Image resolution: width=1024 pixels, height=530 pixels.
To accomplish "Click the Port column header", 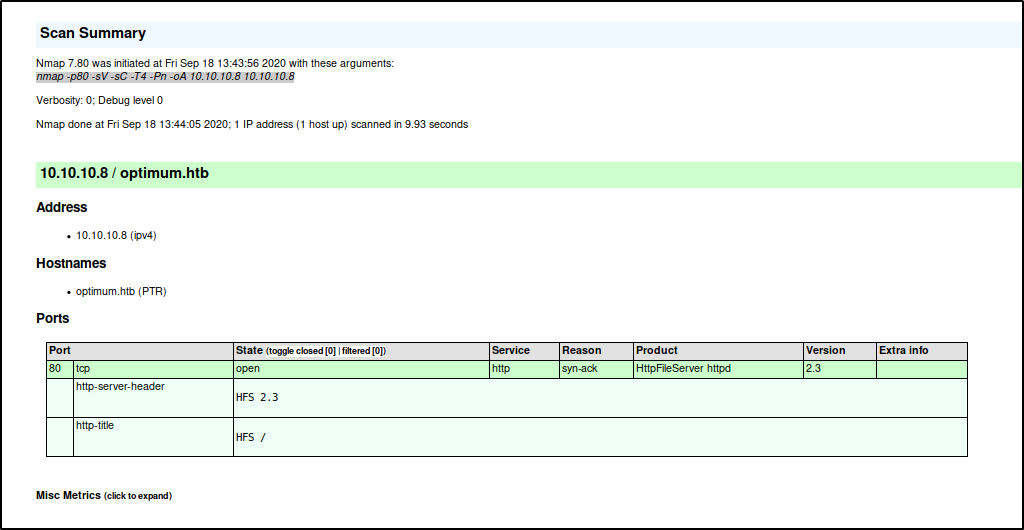I will point(140,351).
